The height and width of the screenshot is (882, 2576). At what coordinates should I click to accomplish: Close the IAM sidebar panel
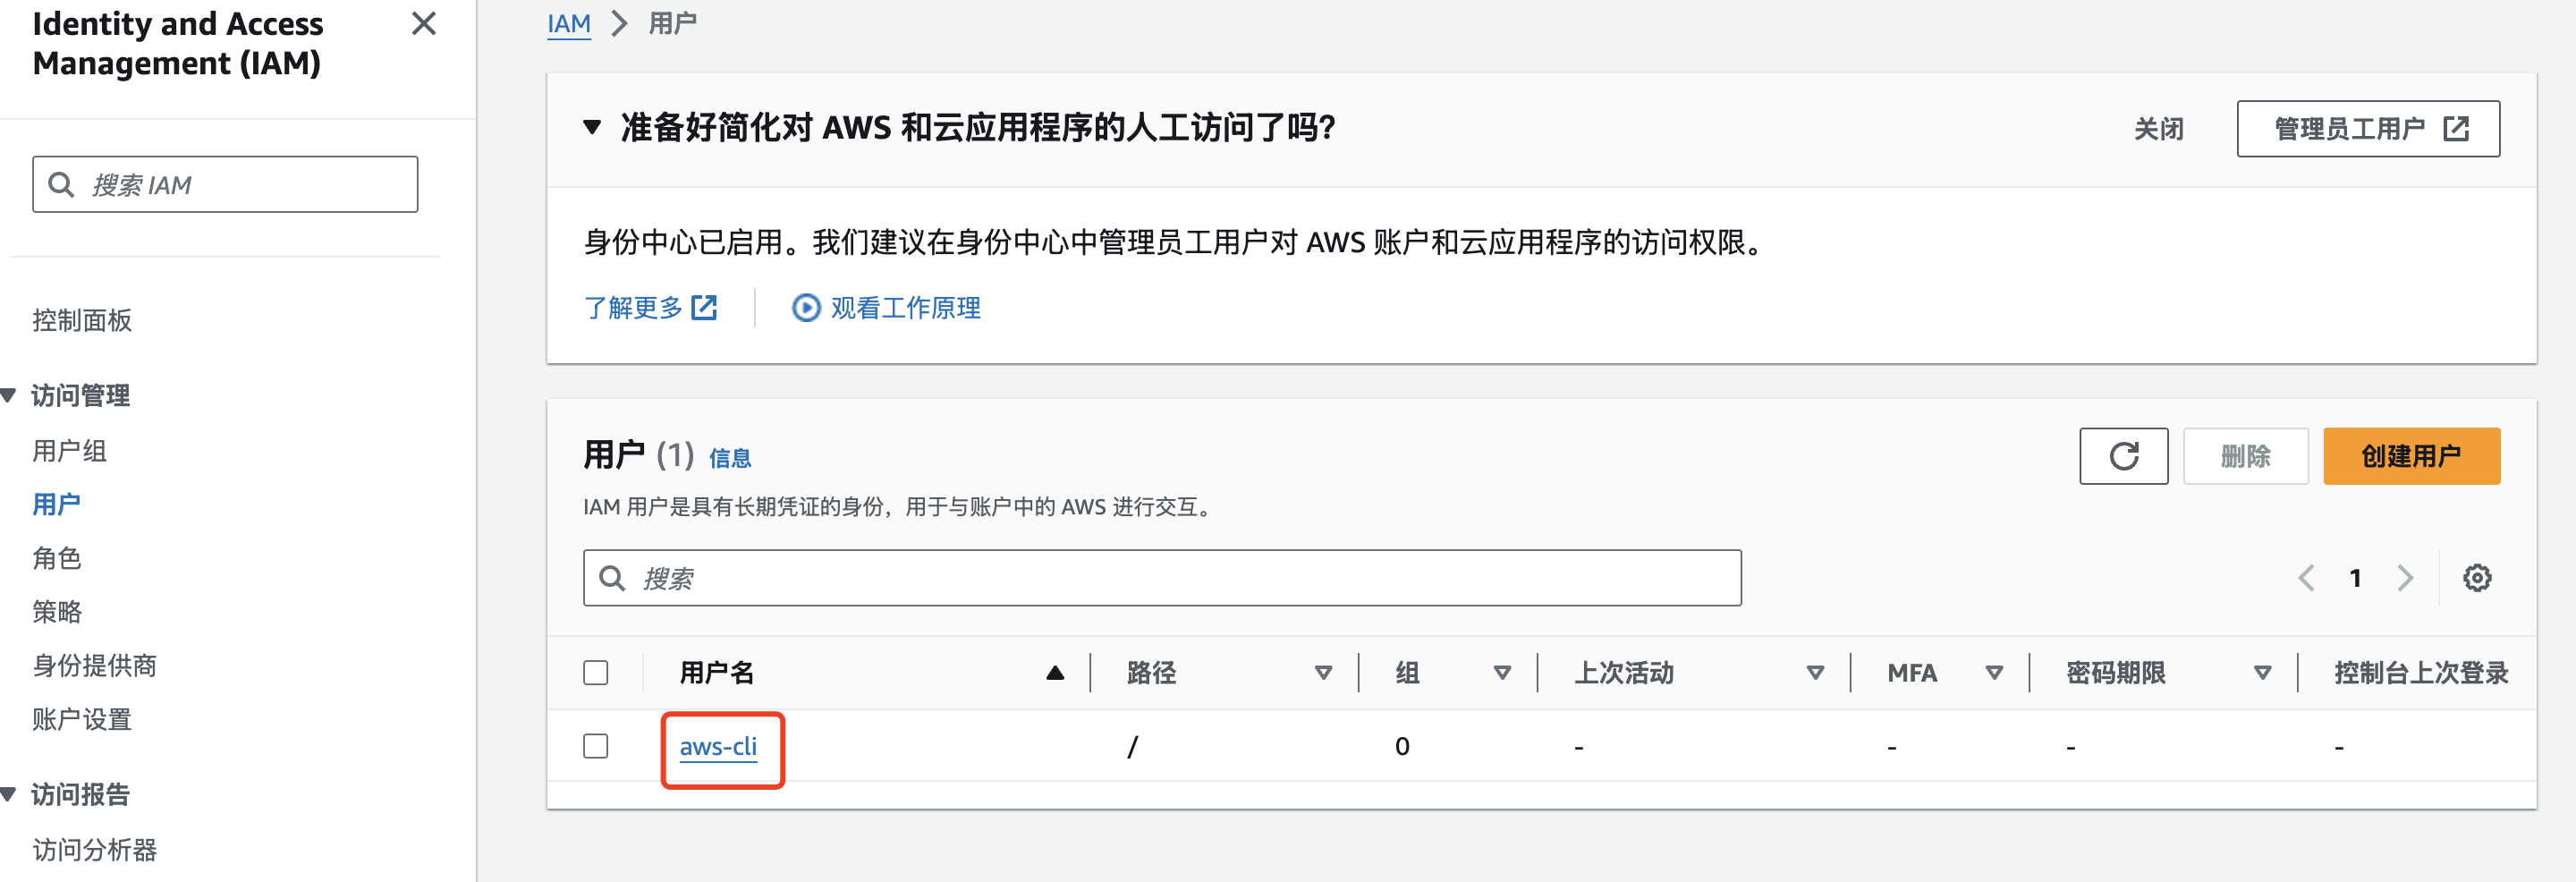click(423, 24)
